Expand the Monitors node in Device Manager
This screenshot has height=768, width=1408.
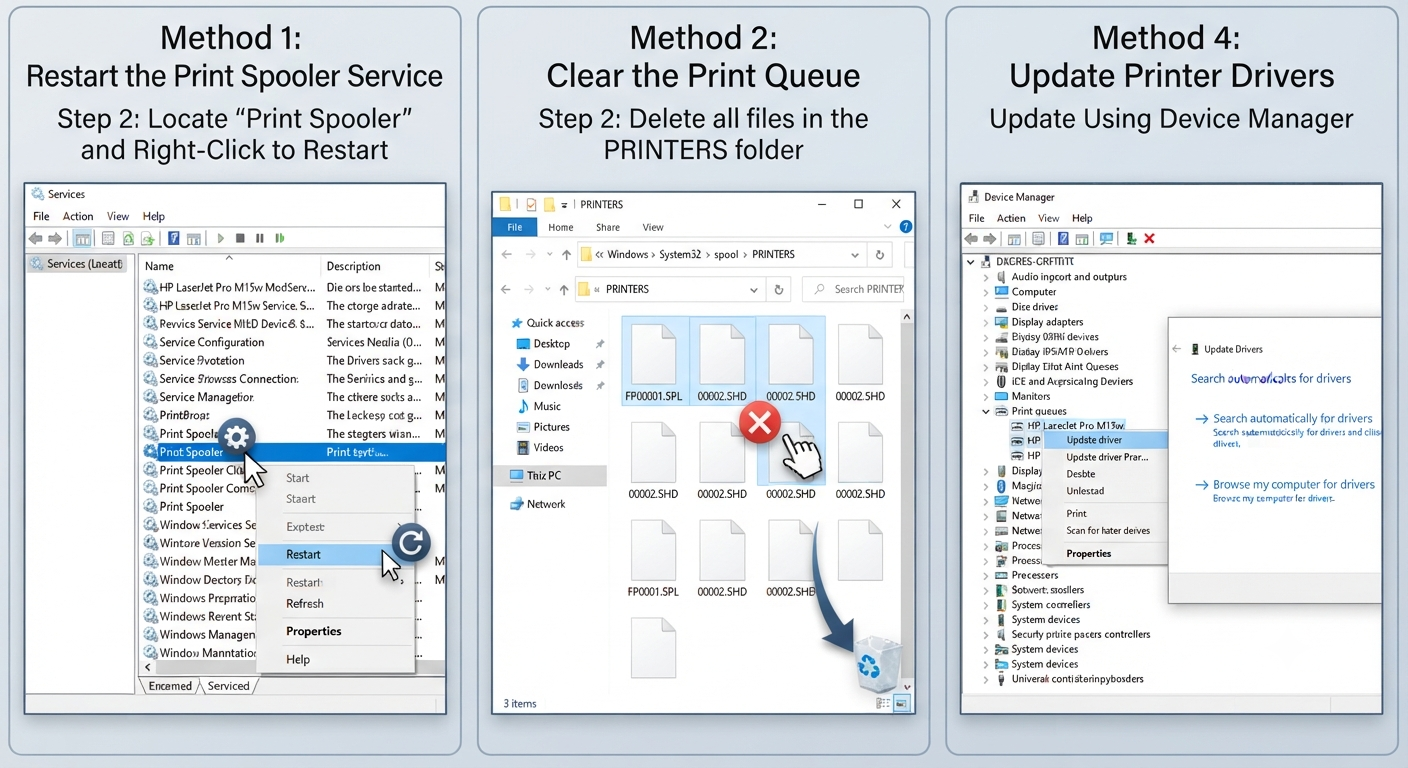pos(986,396)
